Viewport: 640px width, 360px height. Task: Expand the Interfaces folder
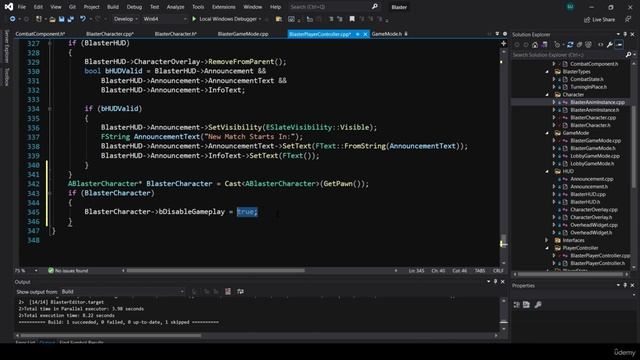pos(547,240)
